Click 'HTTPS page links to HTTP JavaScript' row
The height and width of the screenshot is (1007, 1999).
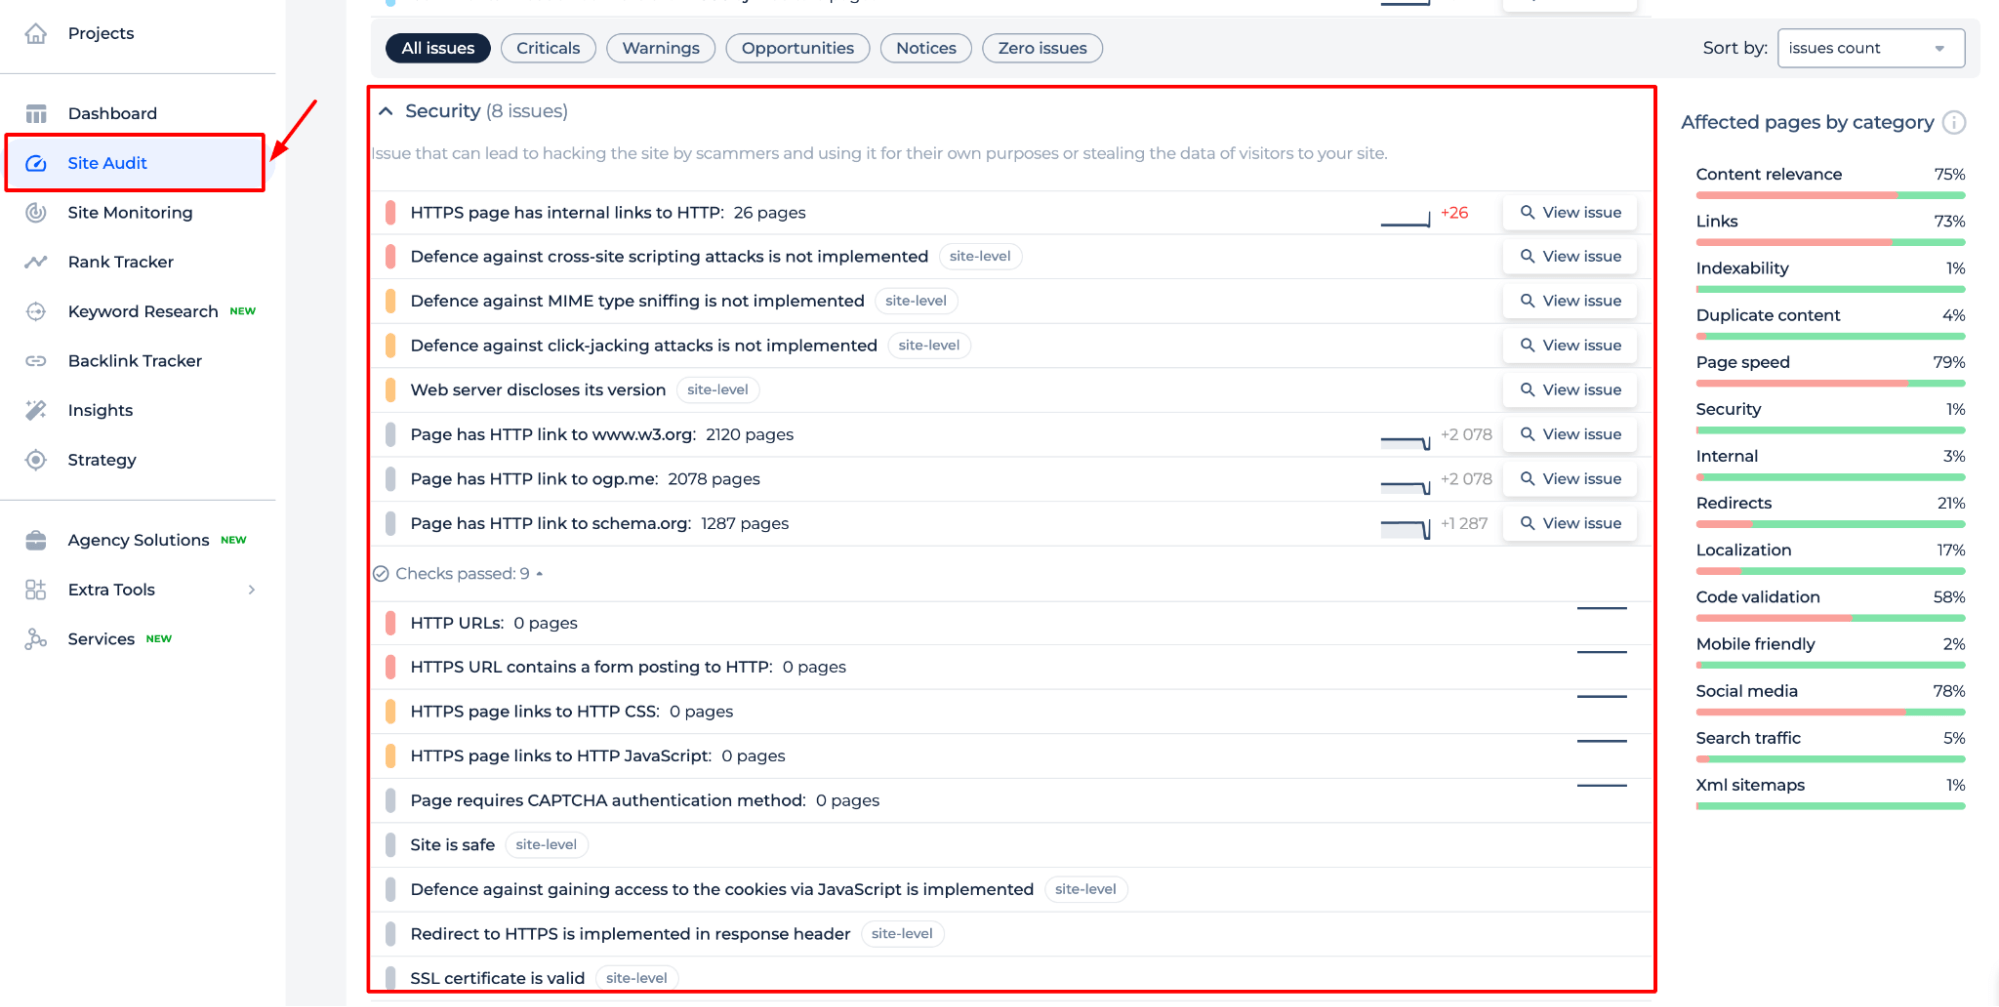click(1010, 756)
